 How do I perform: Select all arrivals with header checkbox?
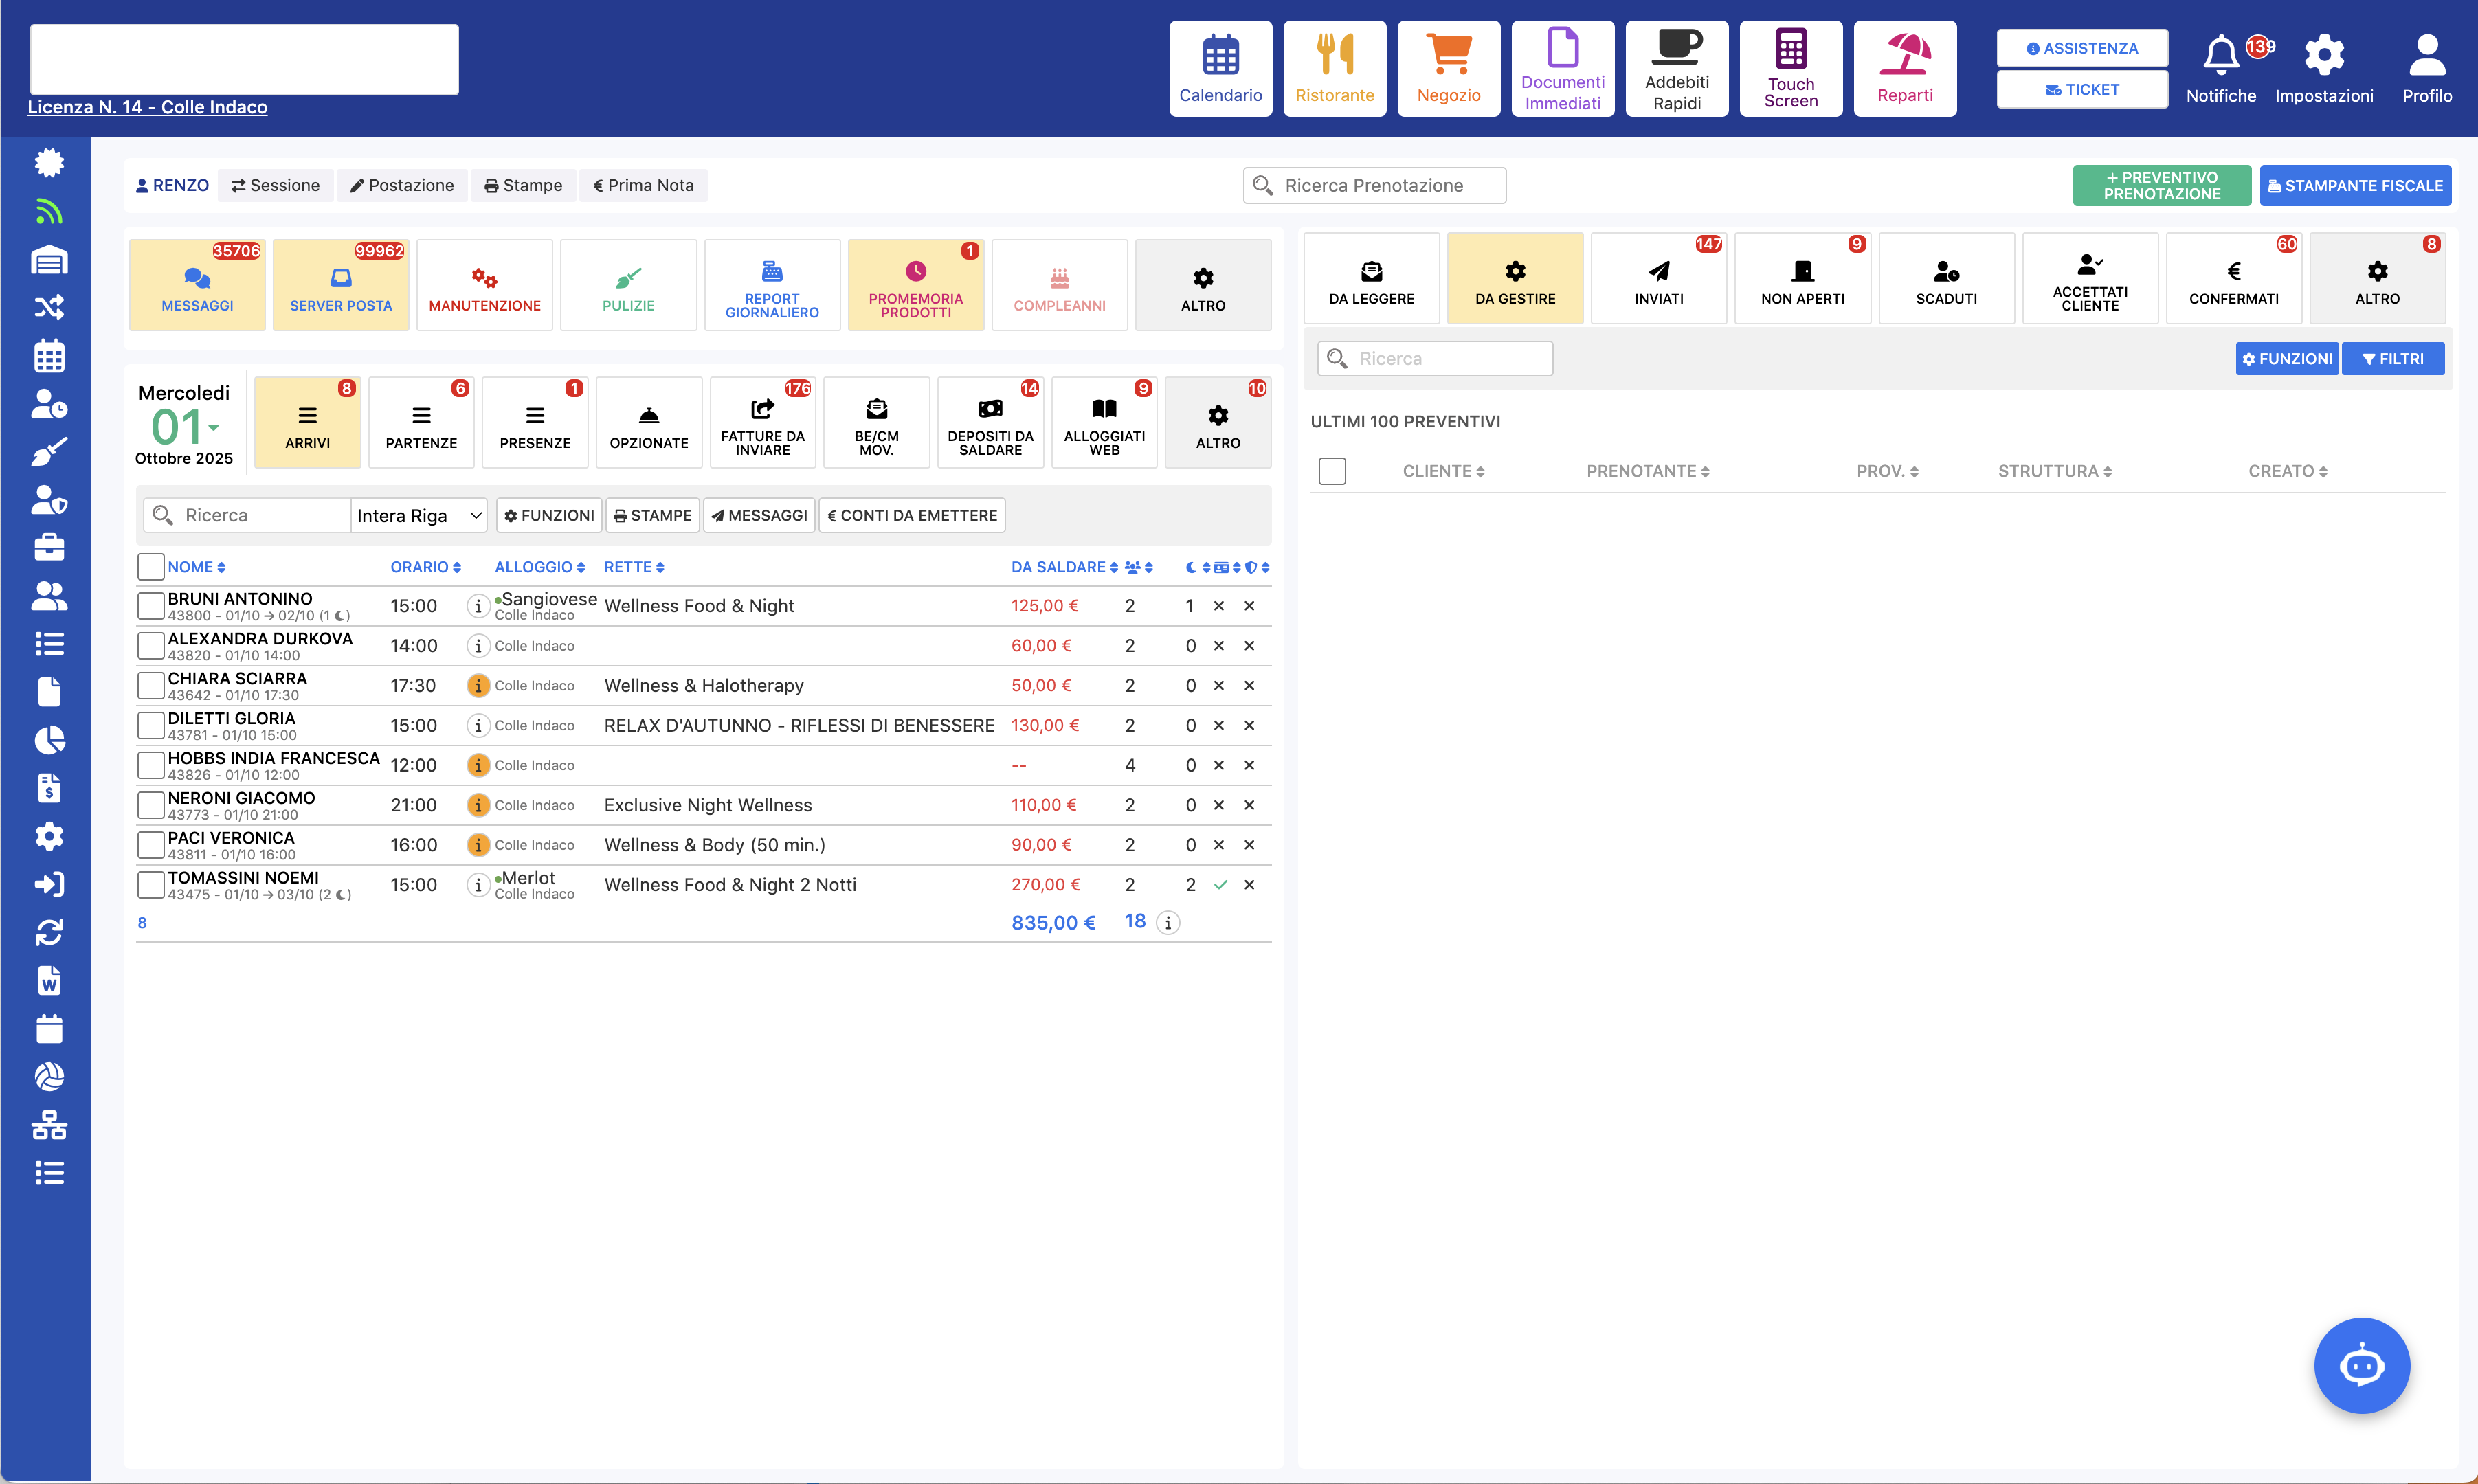tap(150, 567)
